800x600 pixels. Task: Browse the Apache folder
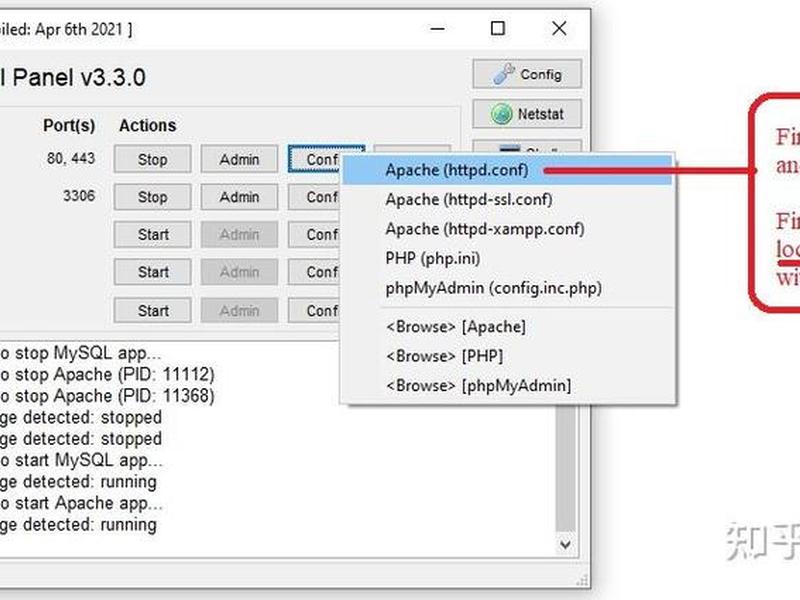click(x=507, y=327)
